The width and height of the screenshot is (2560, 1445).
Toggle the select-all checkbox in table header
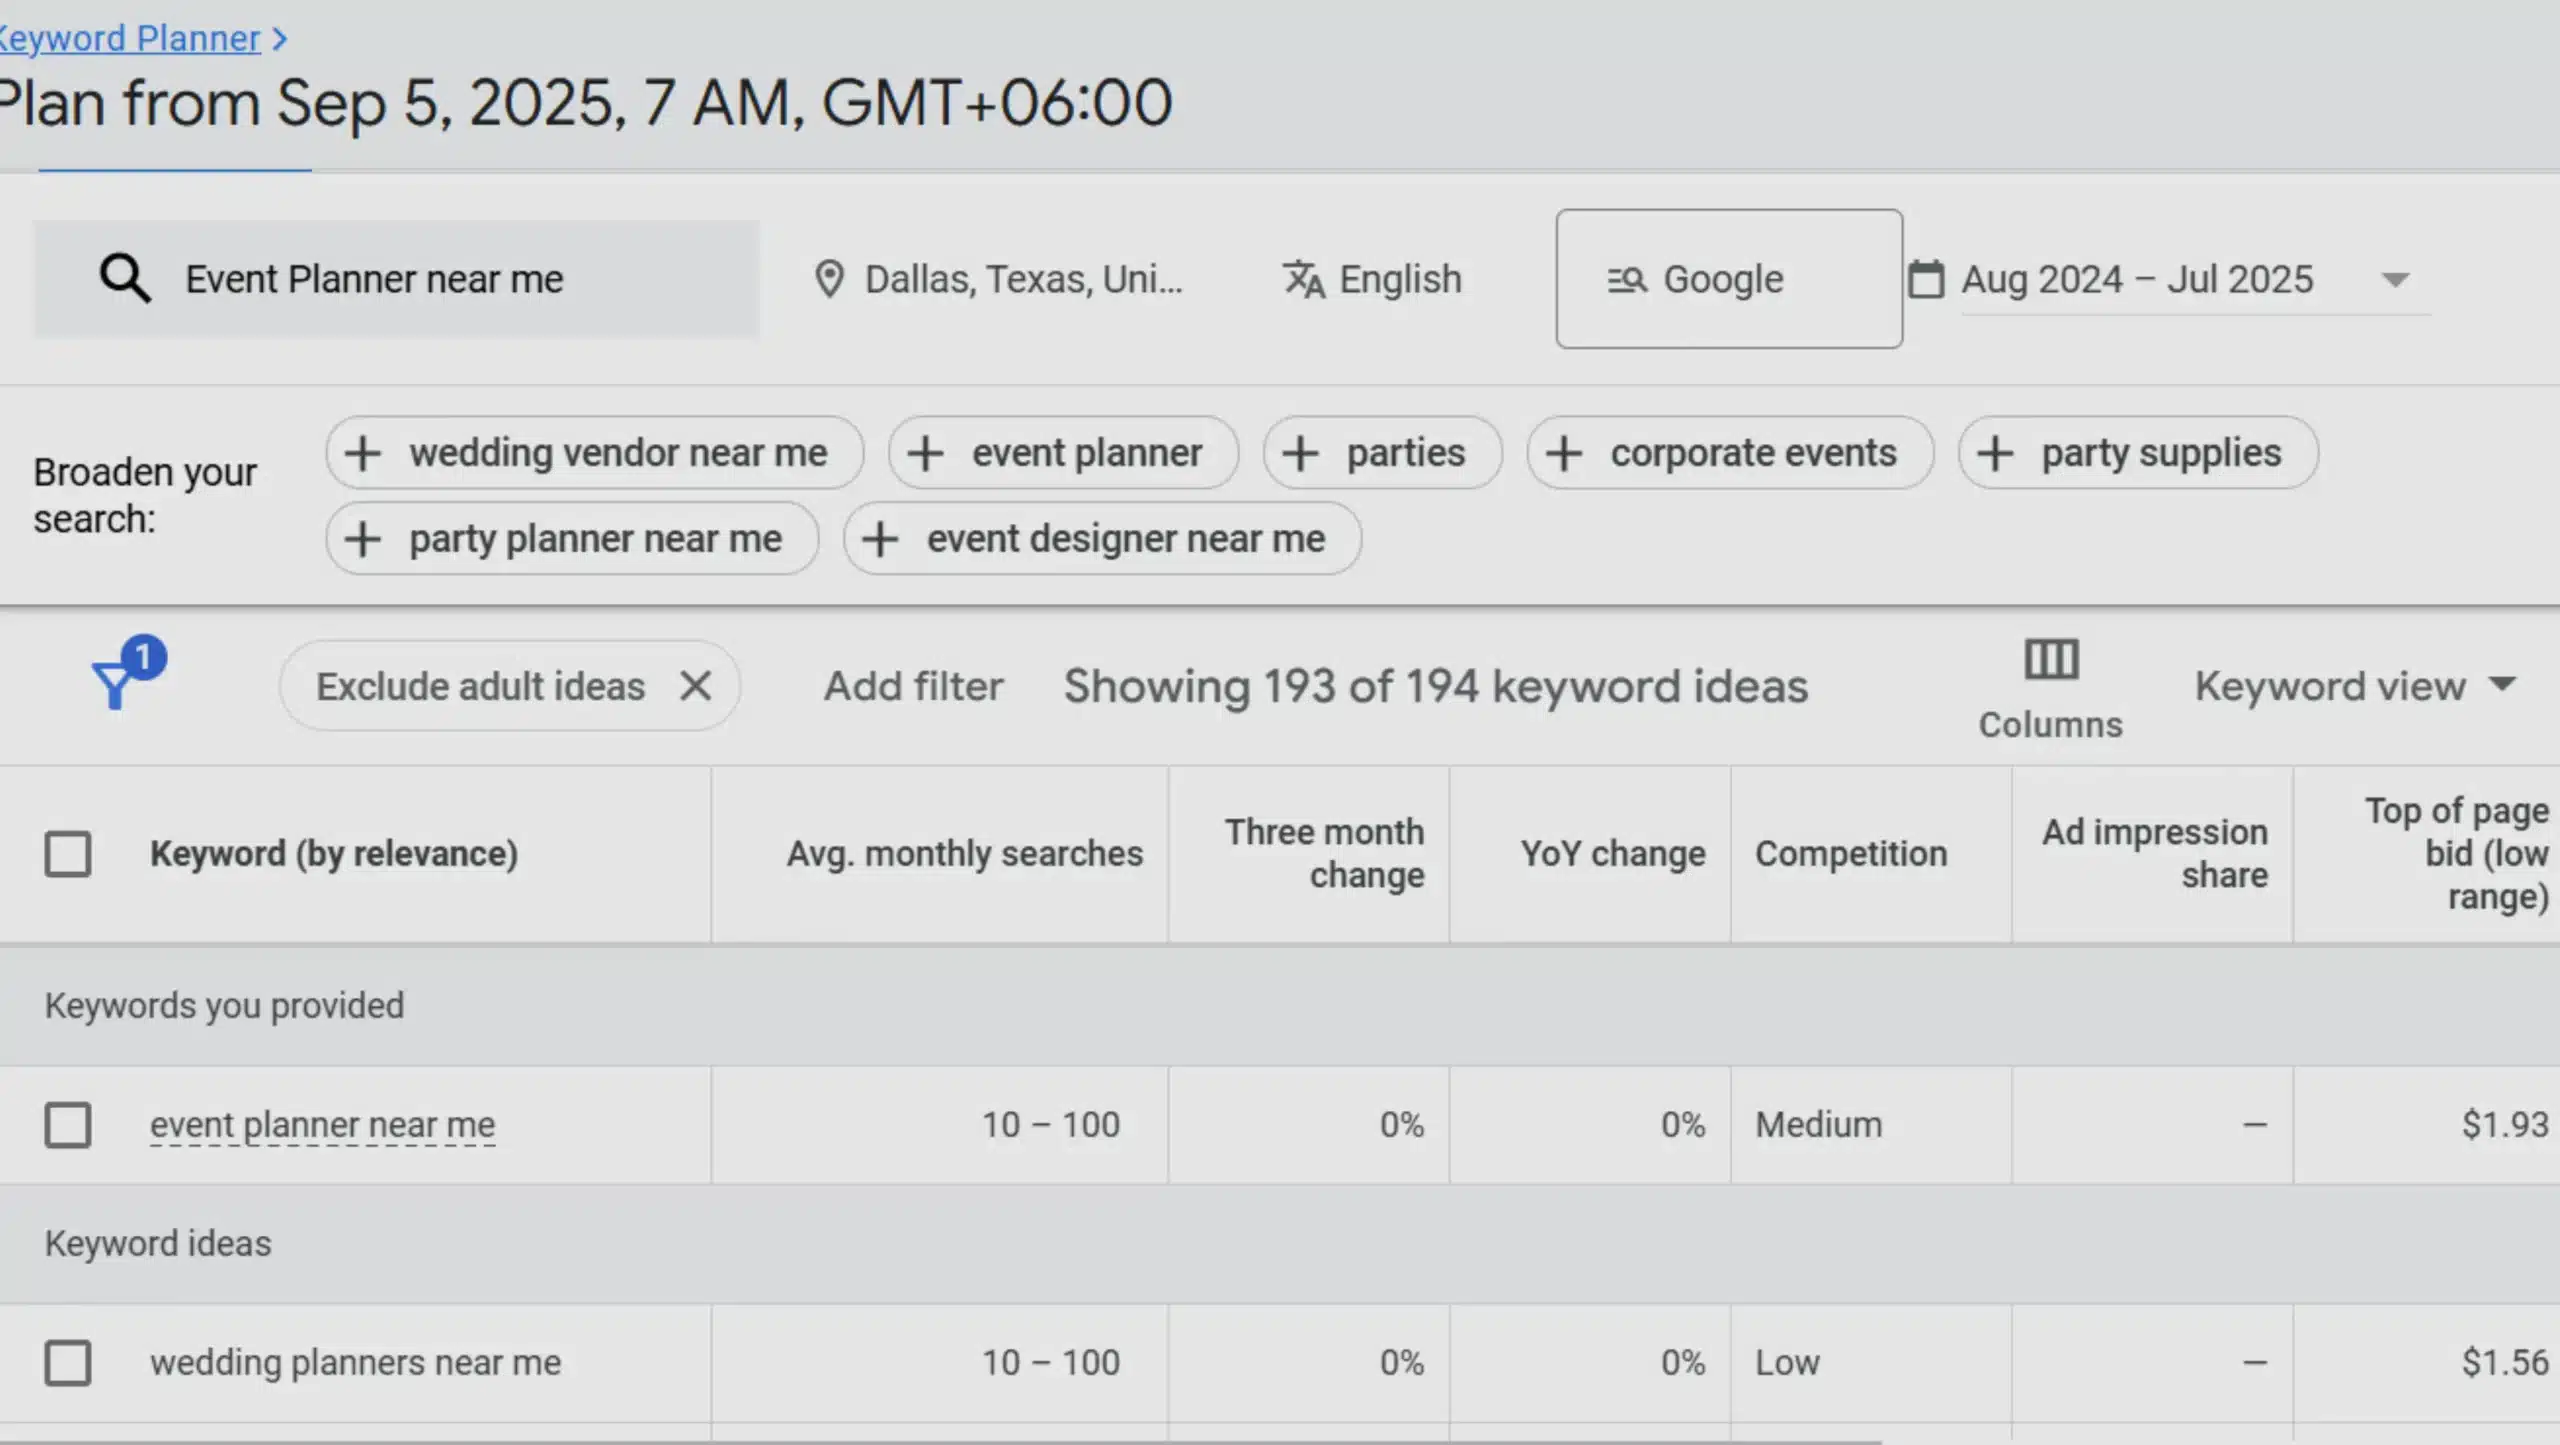point(67,852)
